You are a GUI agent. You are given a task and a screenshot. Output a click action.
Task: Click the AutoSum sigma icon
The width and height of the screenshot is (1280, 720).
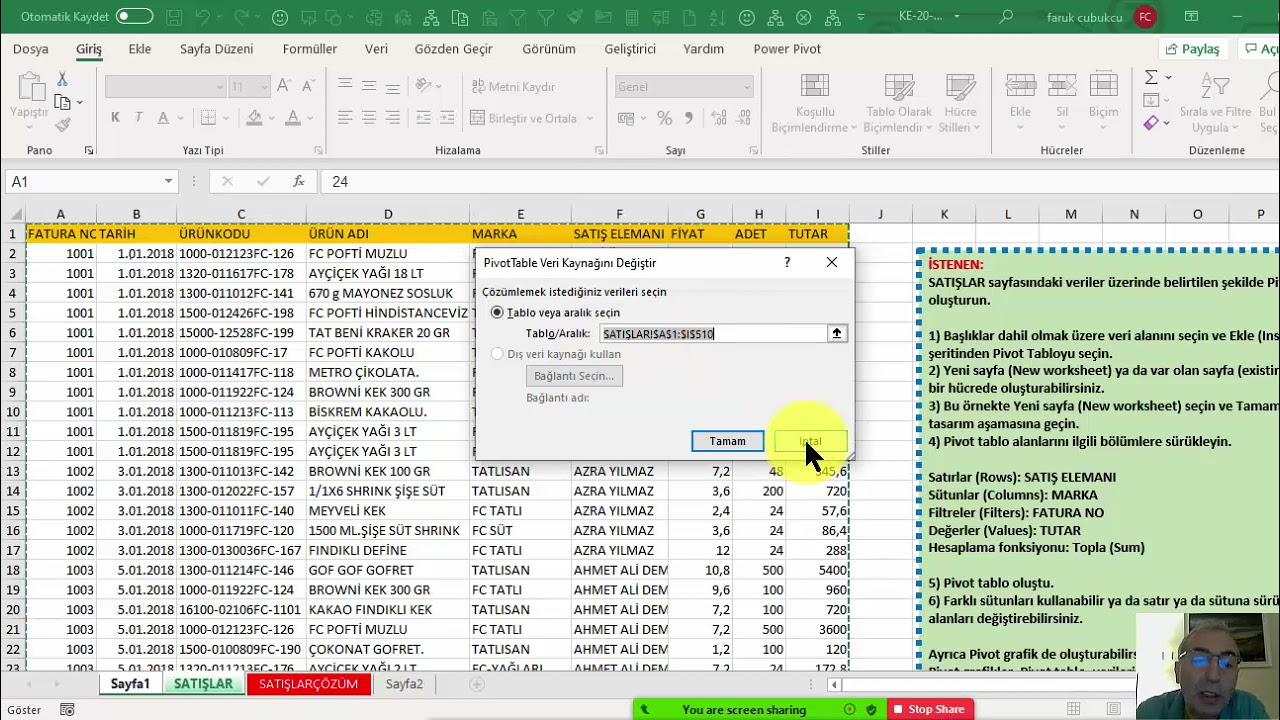1151,78
